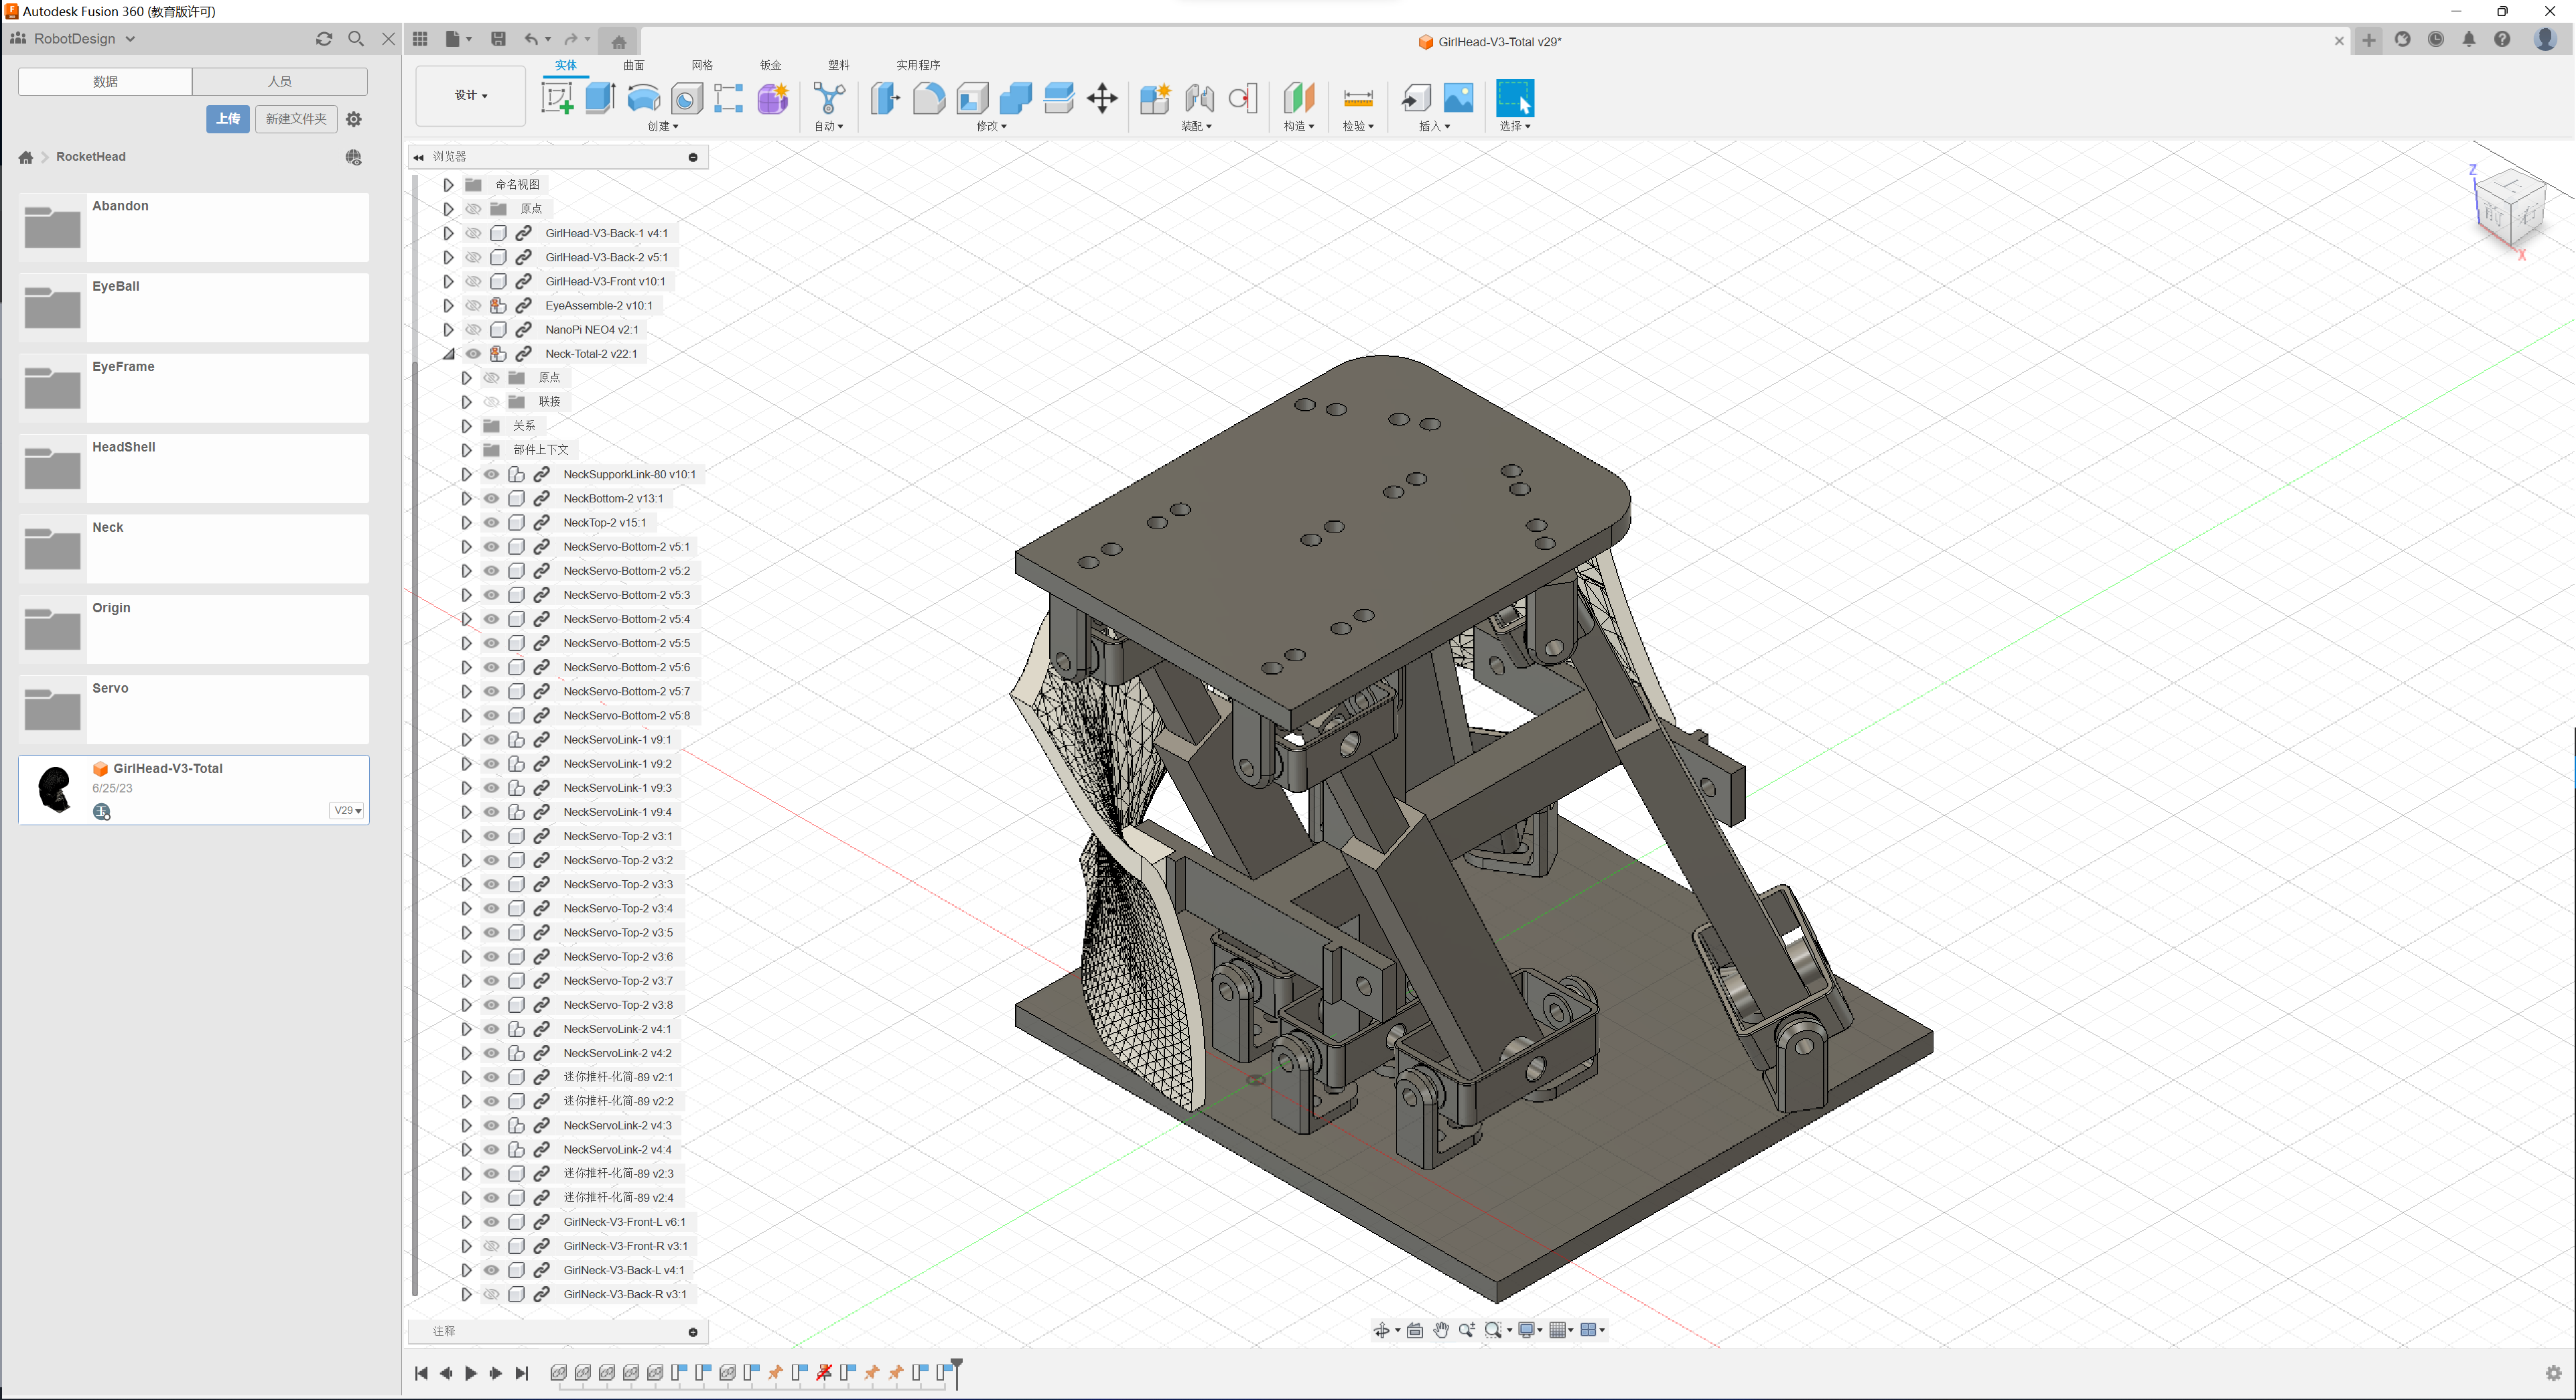Screen dimensions: 2576x1400
Task: Select the Fillet tool
Action: click(x=929, y=98)
